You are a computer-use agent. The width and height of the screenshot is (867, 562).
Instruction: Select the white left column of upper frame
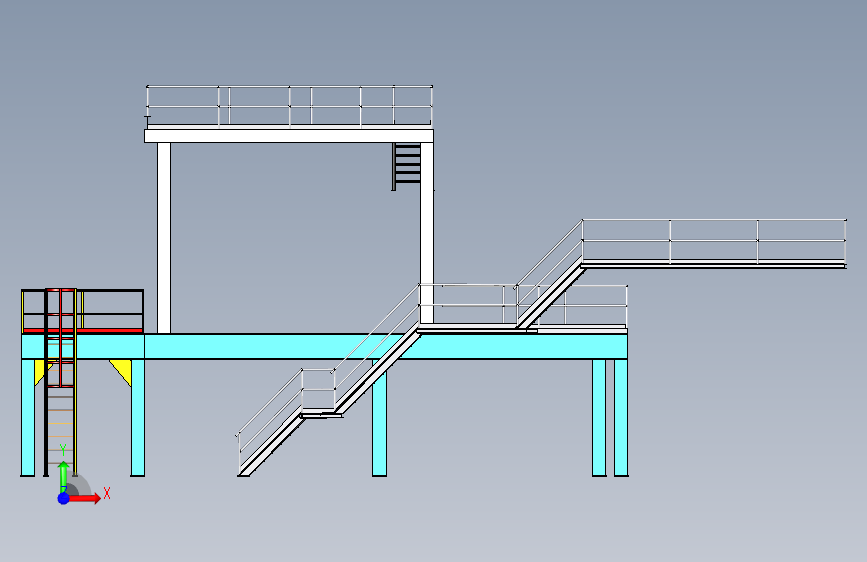[164, 238]
